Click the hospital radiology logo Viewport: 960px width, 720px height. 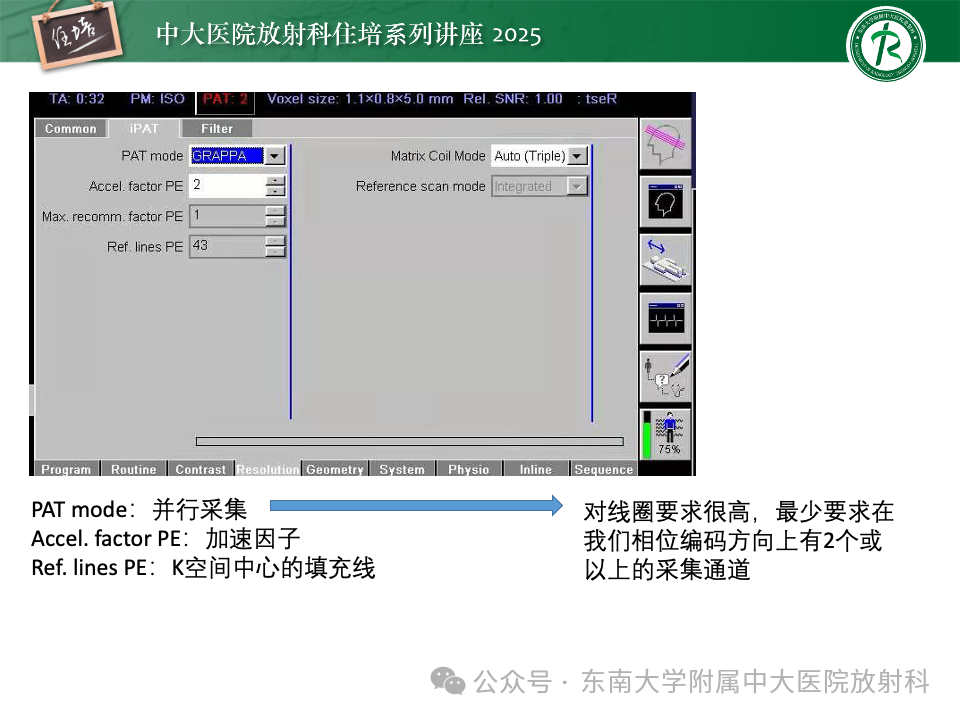(885, 44)
